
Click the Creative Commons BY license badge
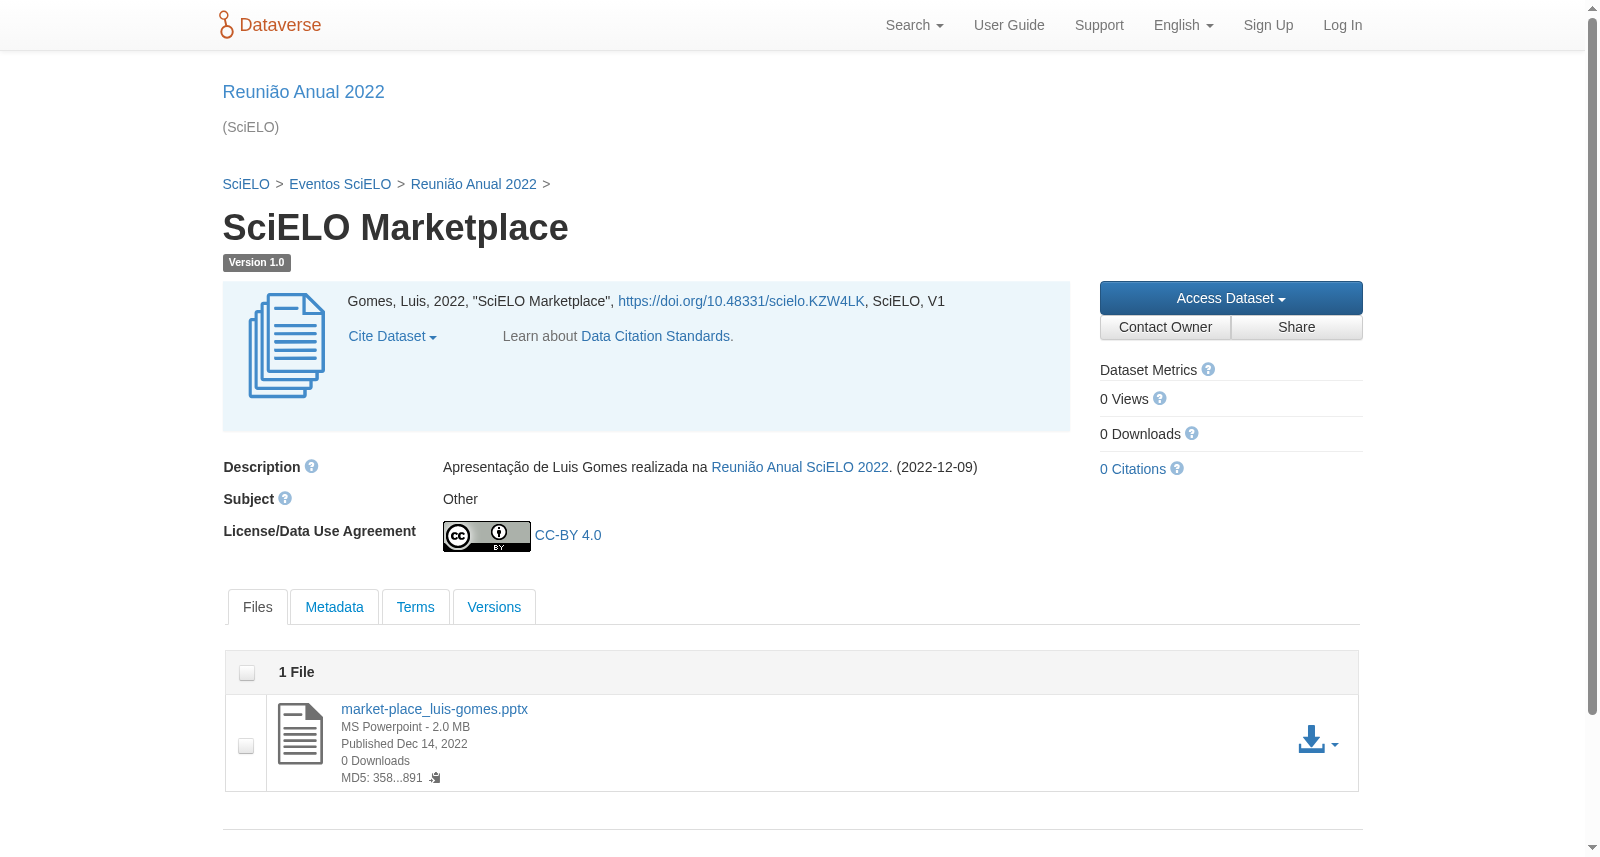pyautogui.click(x=487, y=537)
